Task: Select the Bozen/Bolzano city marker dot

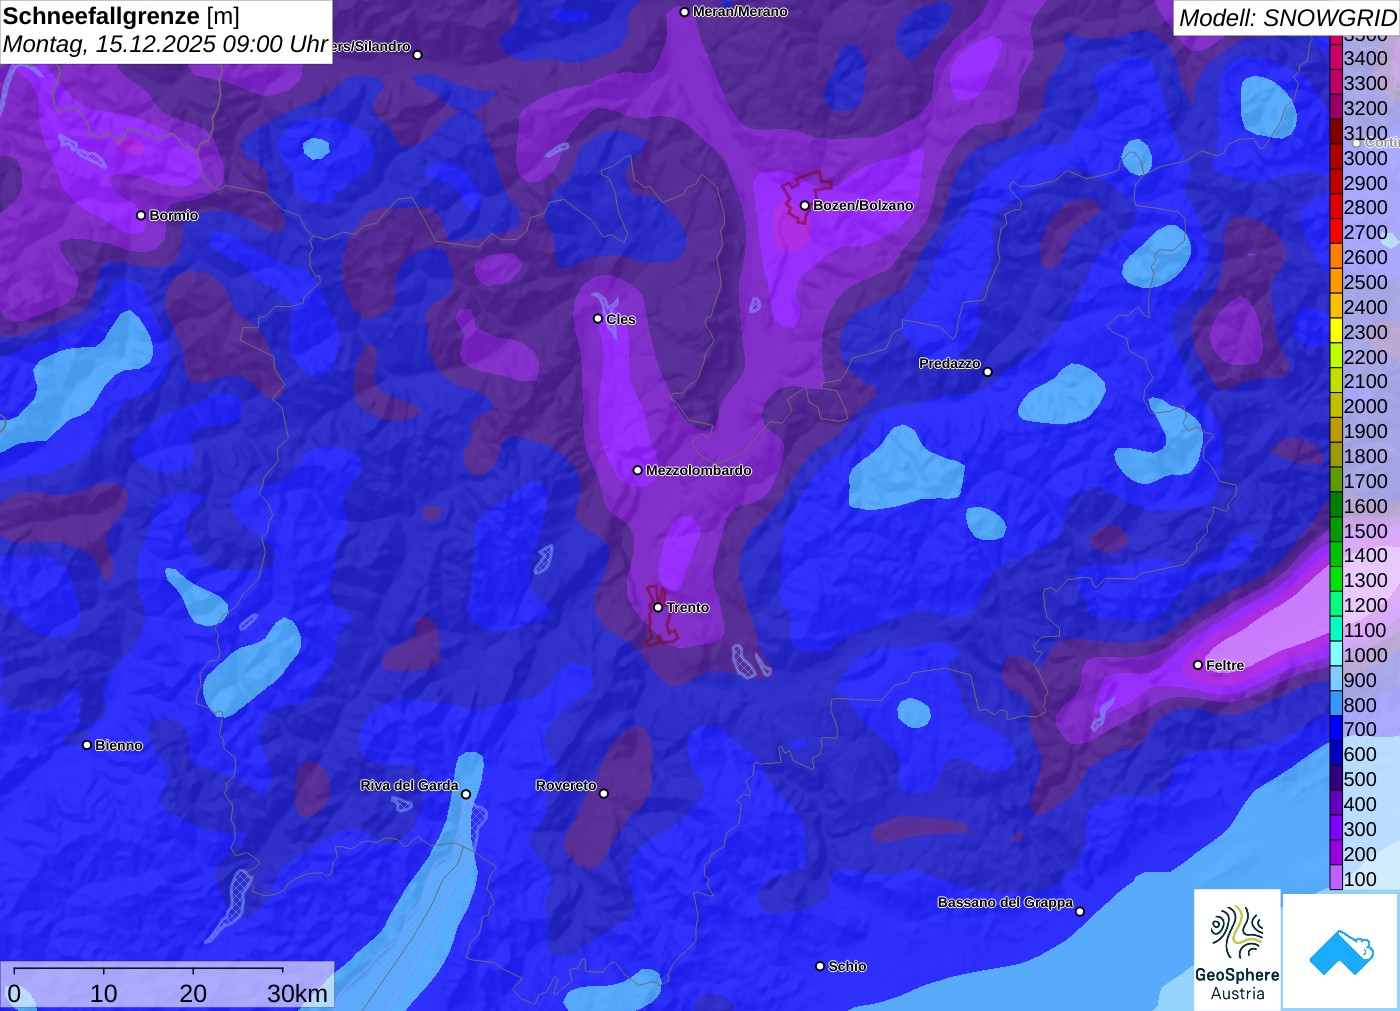Action: pos(804,206)
